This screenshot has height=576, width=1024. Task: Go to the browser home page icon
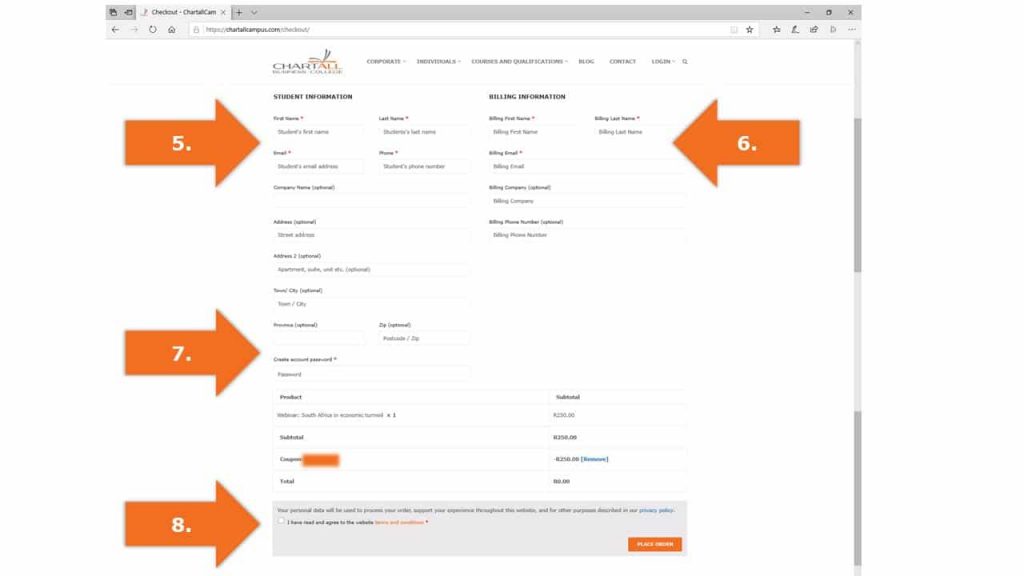click(x=172, y=30)
